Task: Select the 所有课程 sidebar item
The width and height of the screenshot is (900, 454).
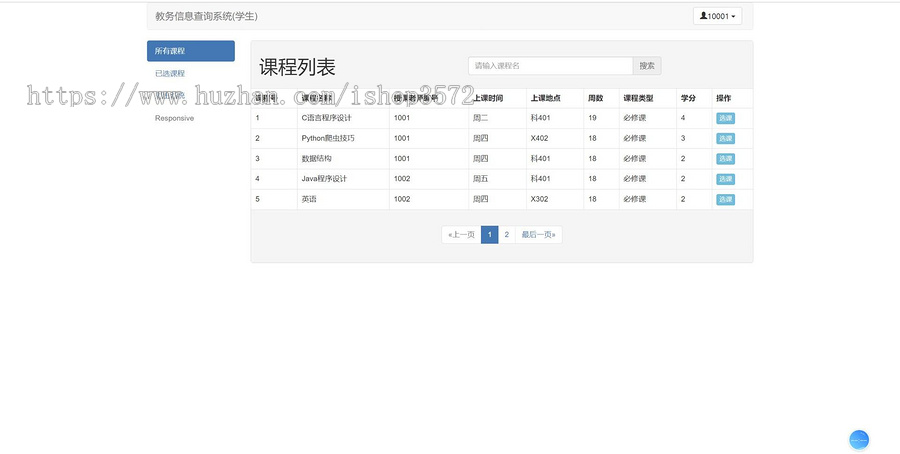Action: pos(191,51)
